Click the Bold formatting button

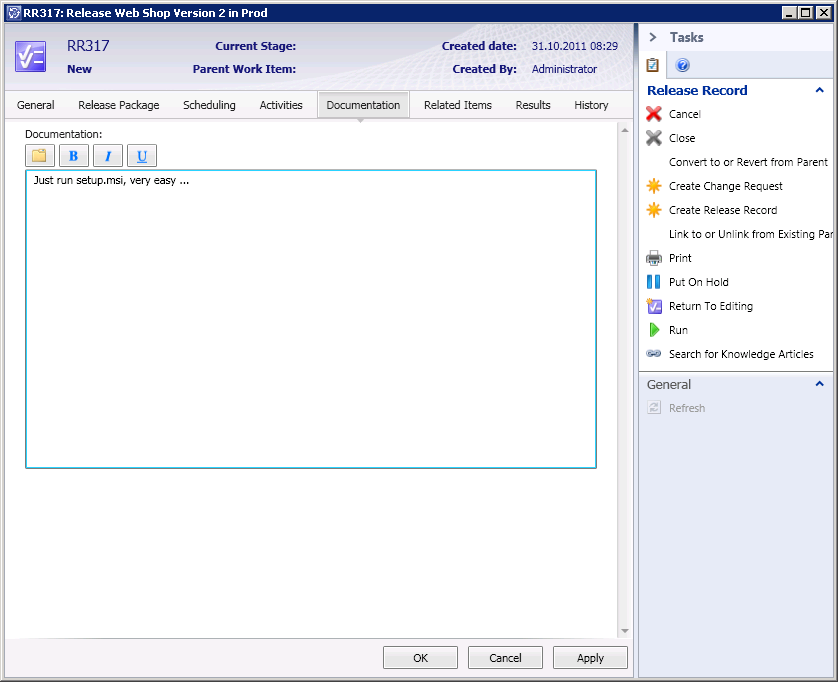point(74,156)
